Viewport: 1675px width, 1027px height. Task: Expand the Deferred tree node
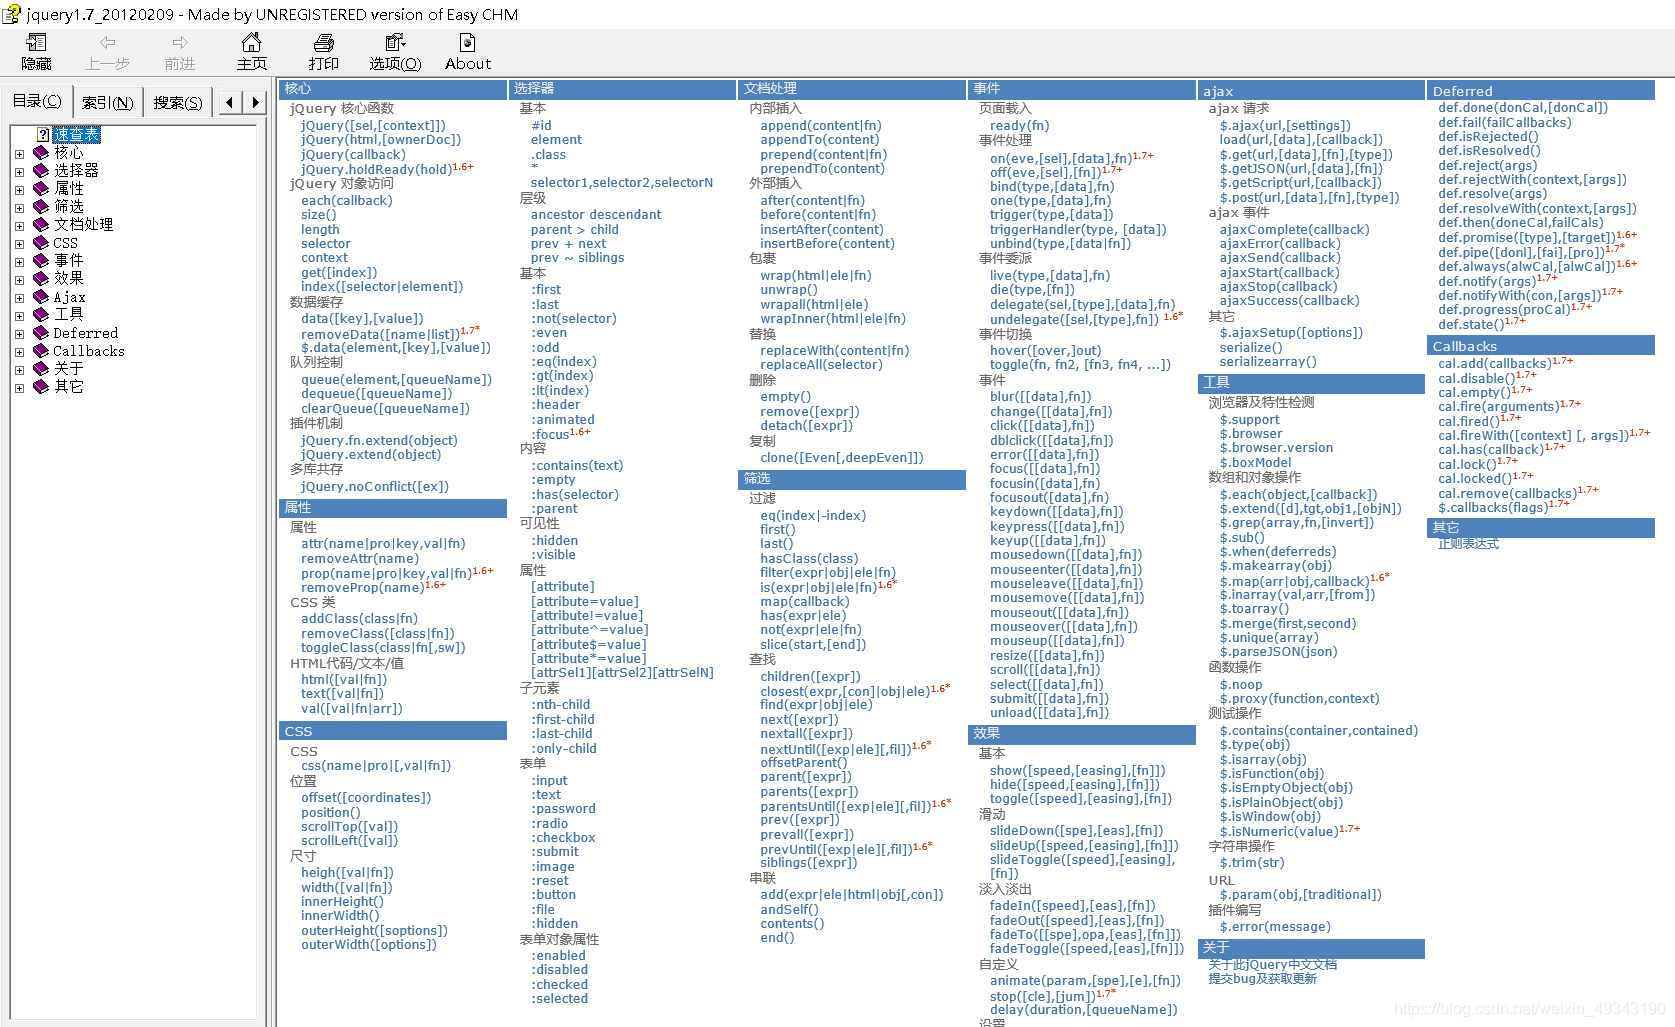19,334
